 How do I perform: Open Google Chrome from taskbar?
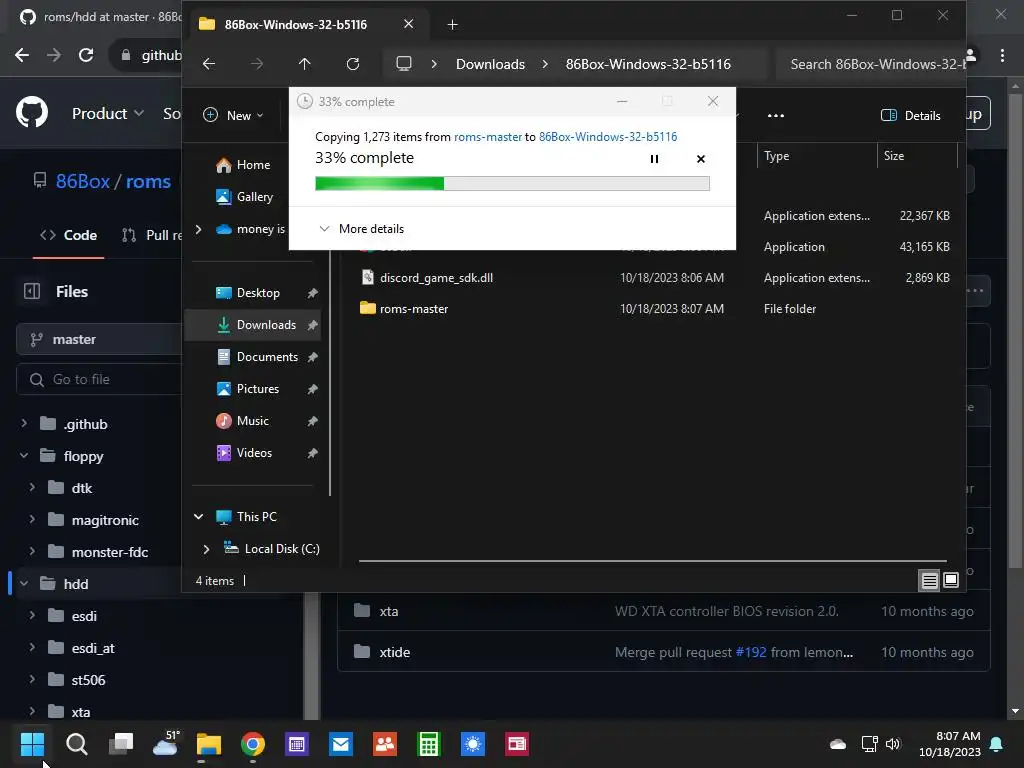(253, 744)
